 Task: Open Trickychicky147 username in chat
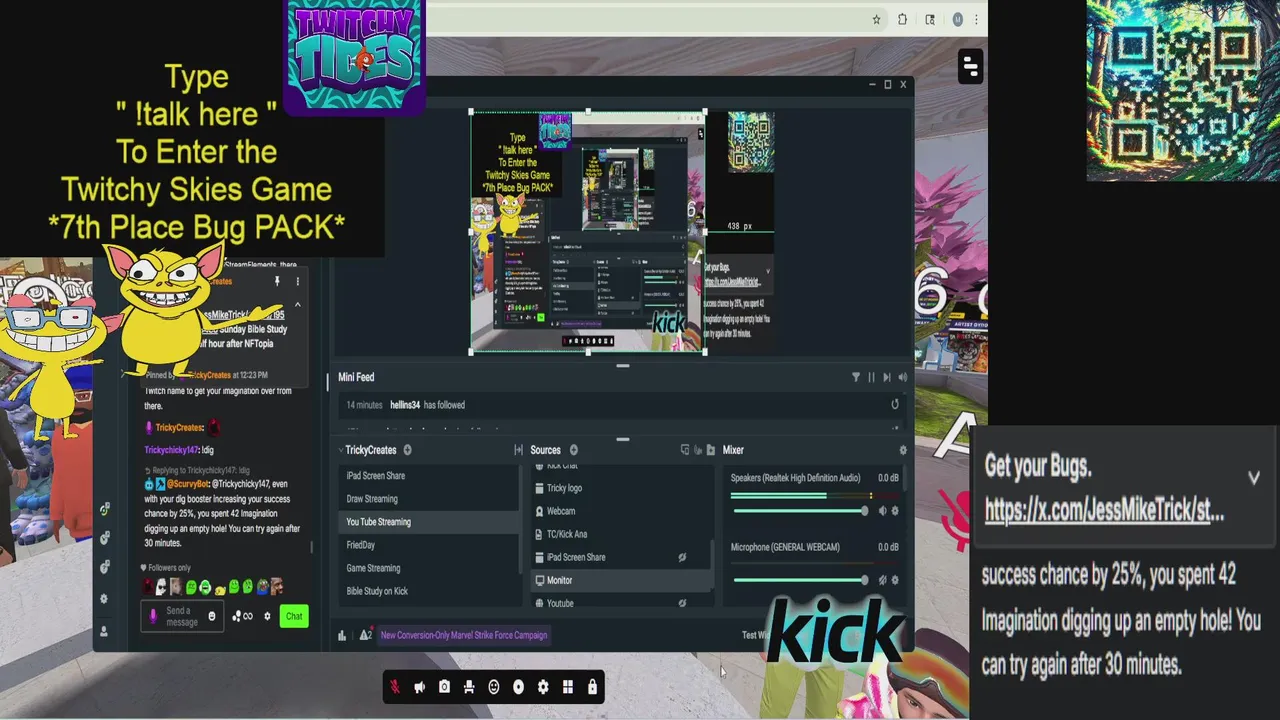pyautogui.click(x=172, y=450)
